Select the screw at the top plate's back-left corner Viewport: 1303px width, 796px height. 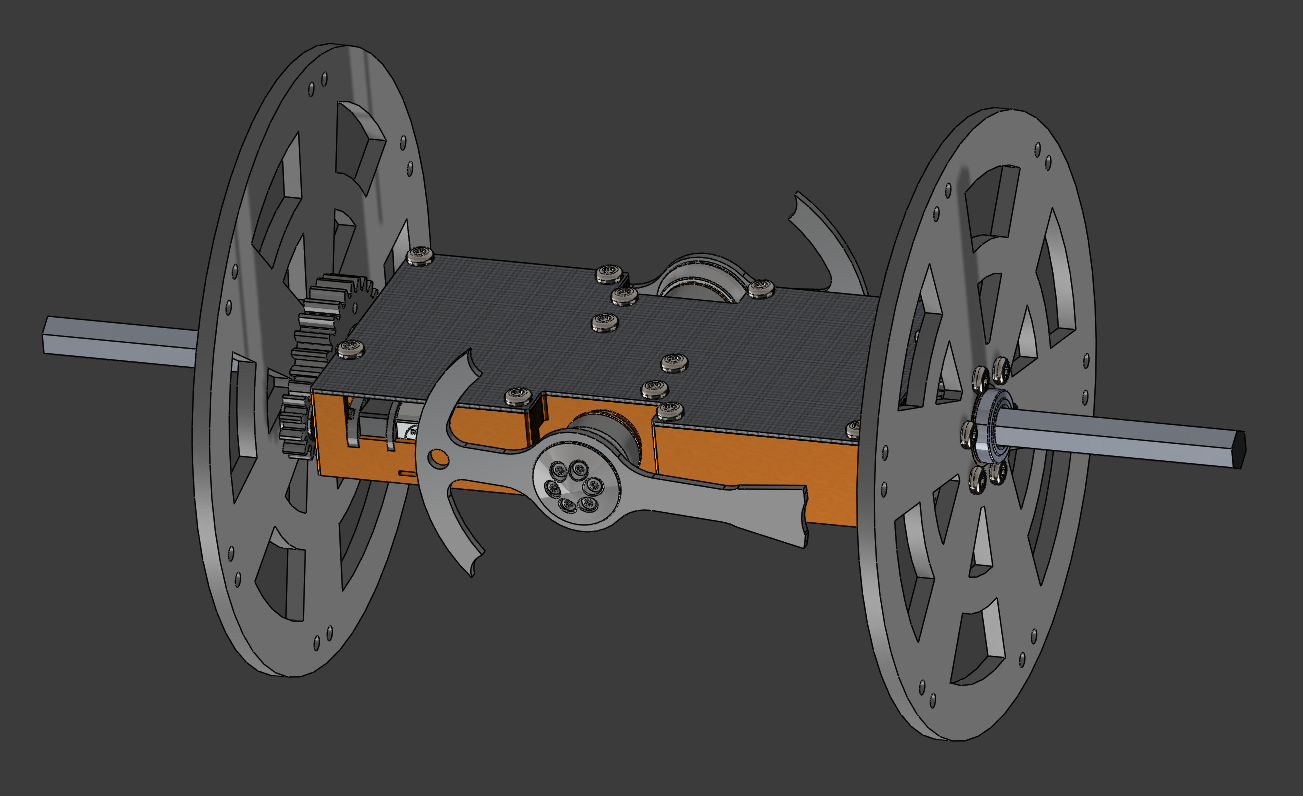click(x=420, y=257)
